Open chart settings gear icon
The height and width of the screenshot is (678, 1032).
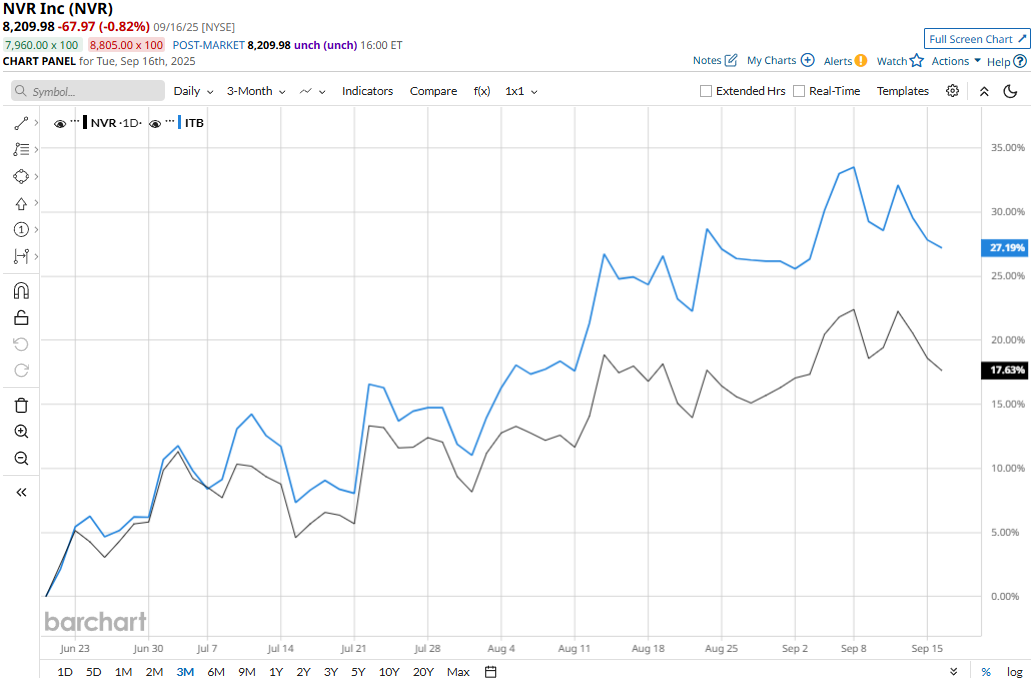952,91
